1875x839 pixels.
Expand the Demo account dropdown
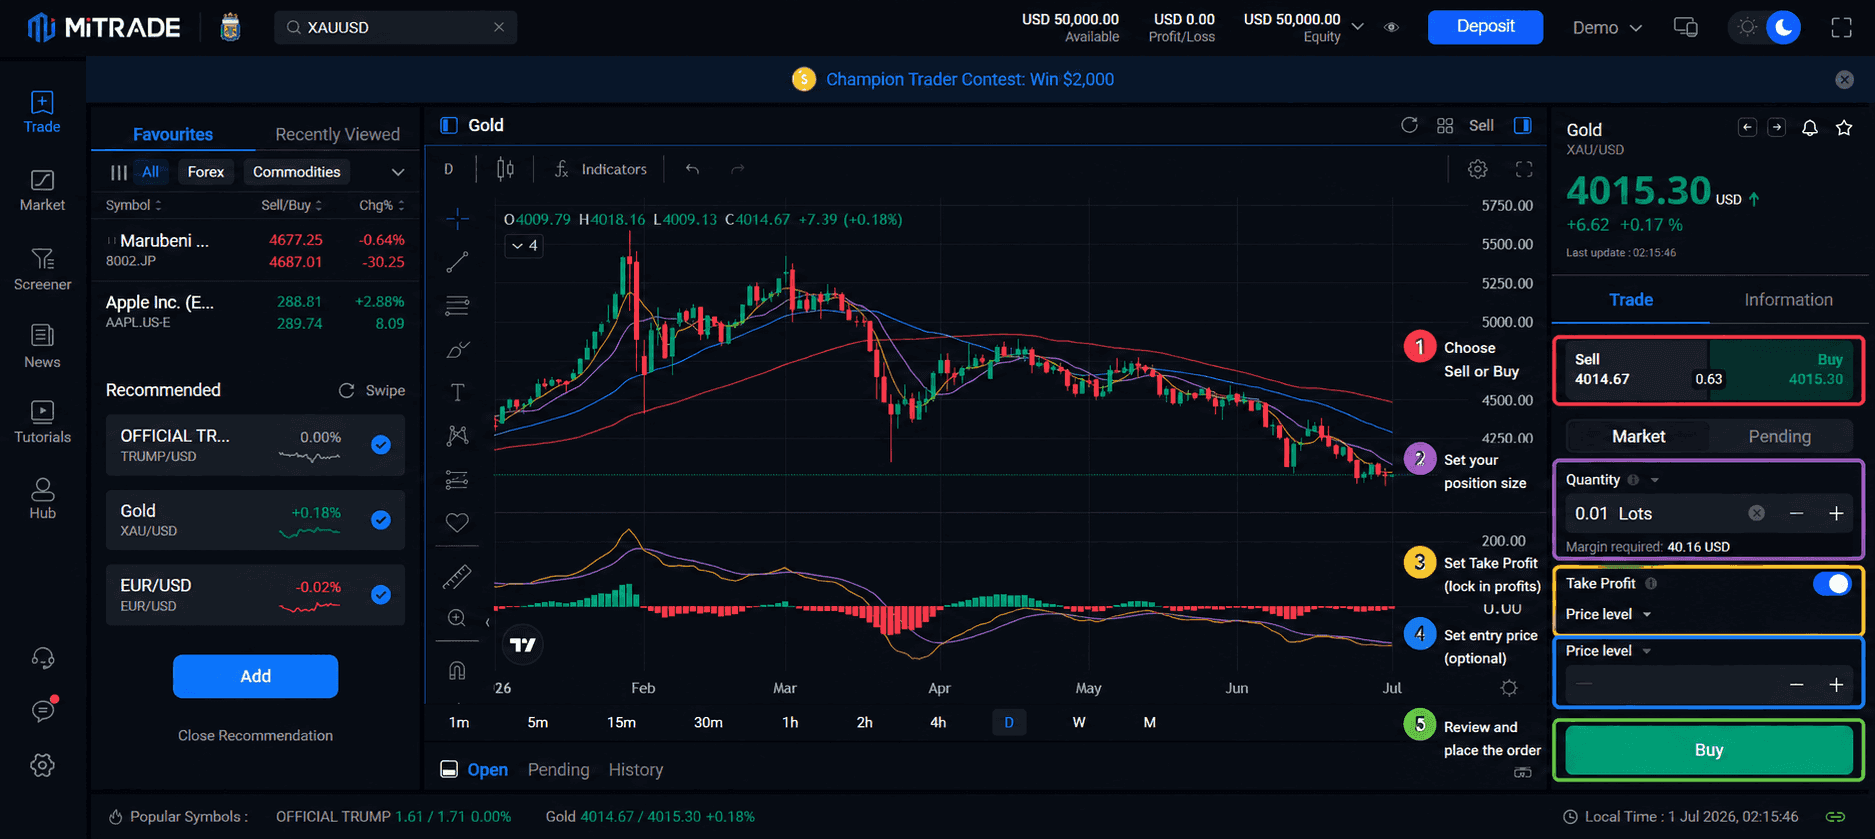pos(1607,27)
